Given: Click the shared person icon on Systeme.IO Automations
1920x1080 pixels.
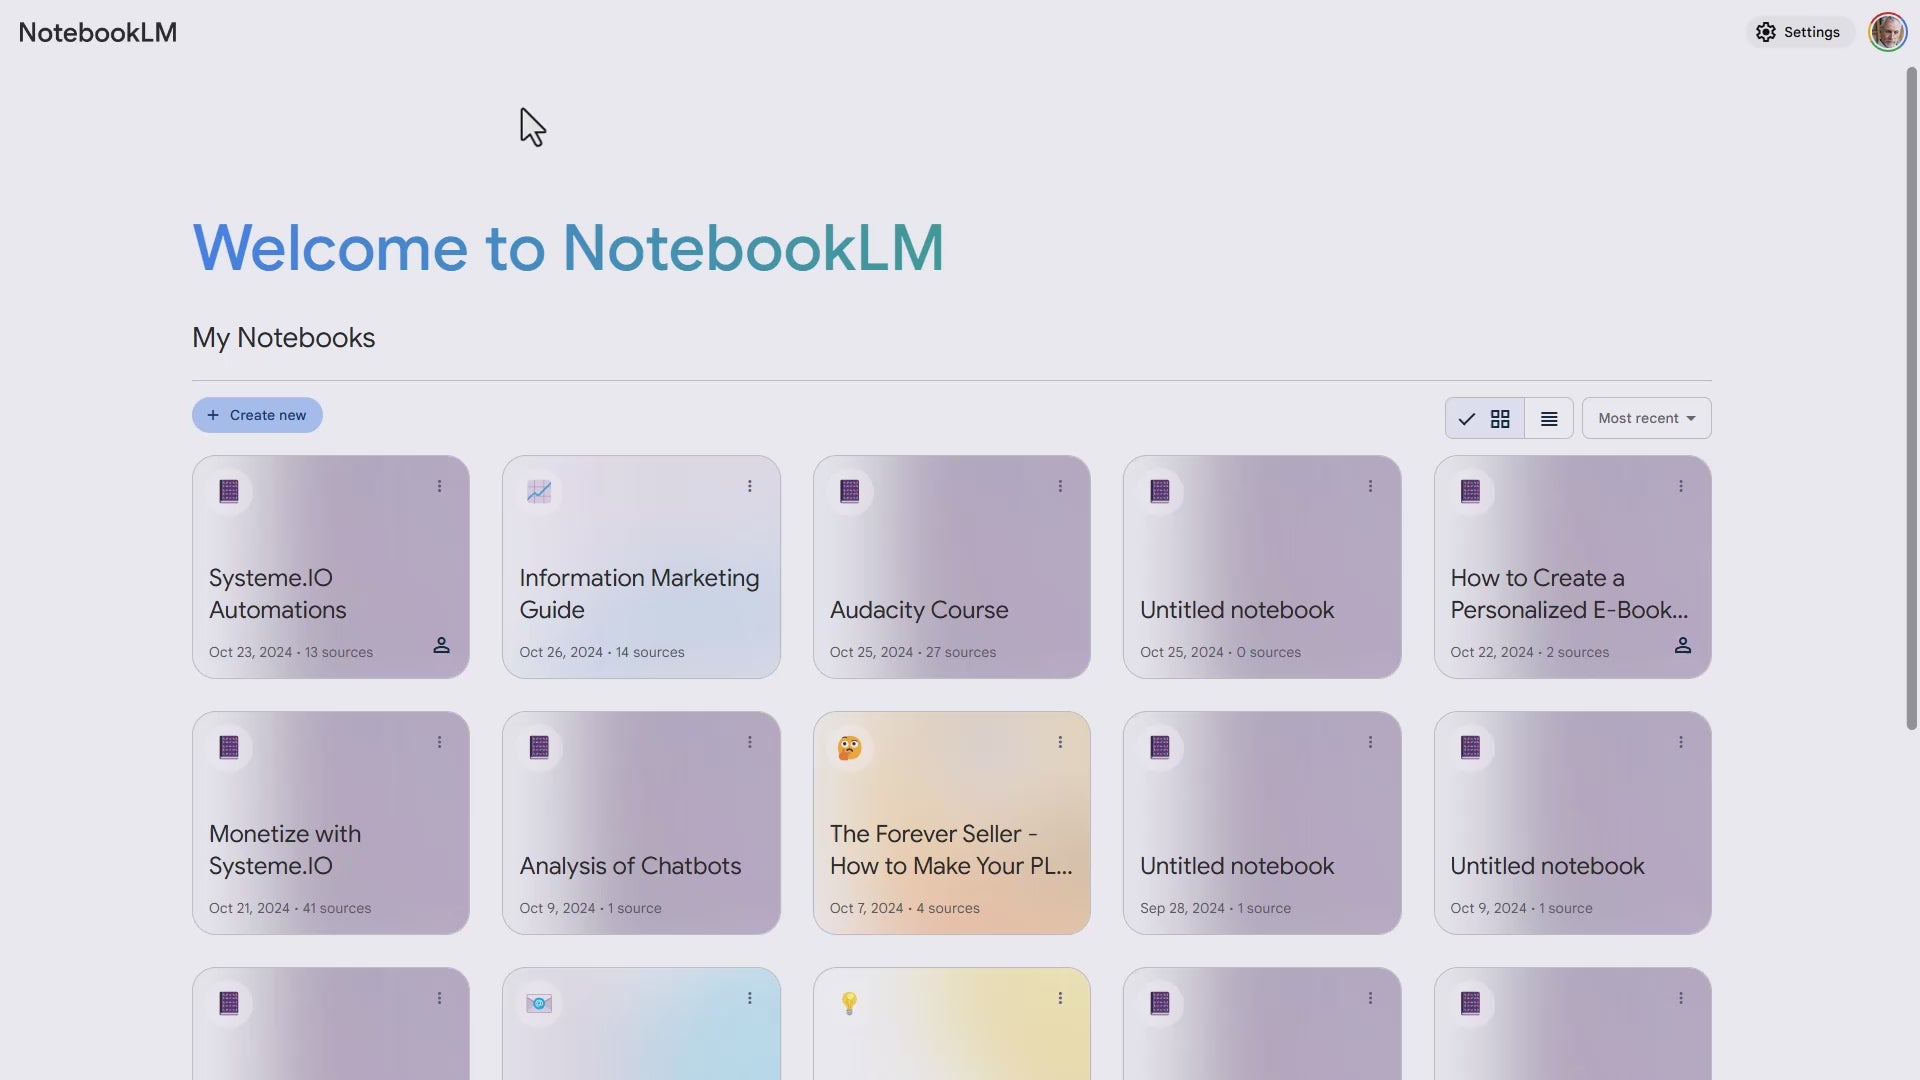Looking at the screenshot, I should pyautogui.click(x=442, y=646).
